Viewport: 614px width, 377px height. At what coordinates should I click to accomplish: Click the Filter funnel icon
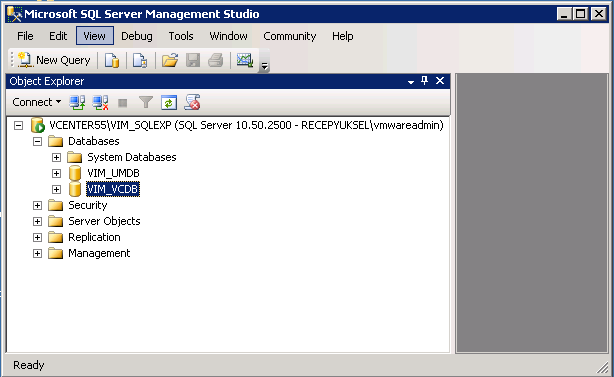[x=146, y=103]
